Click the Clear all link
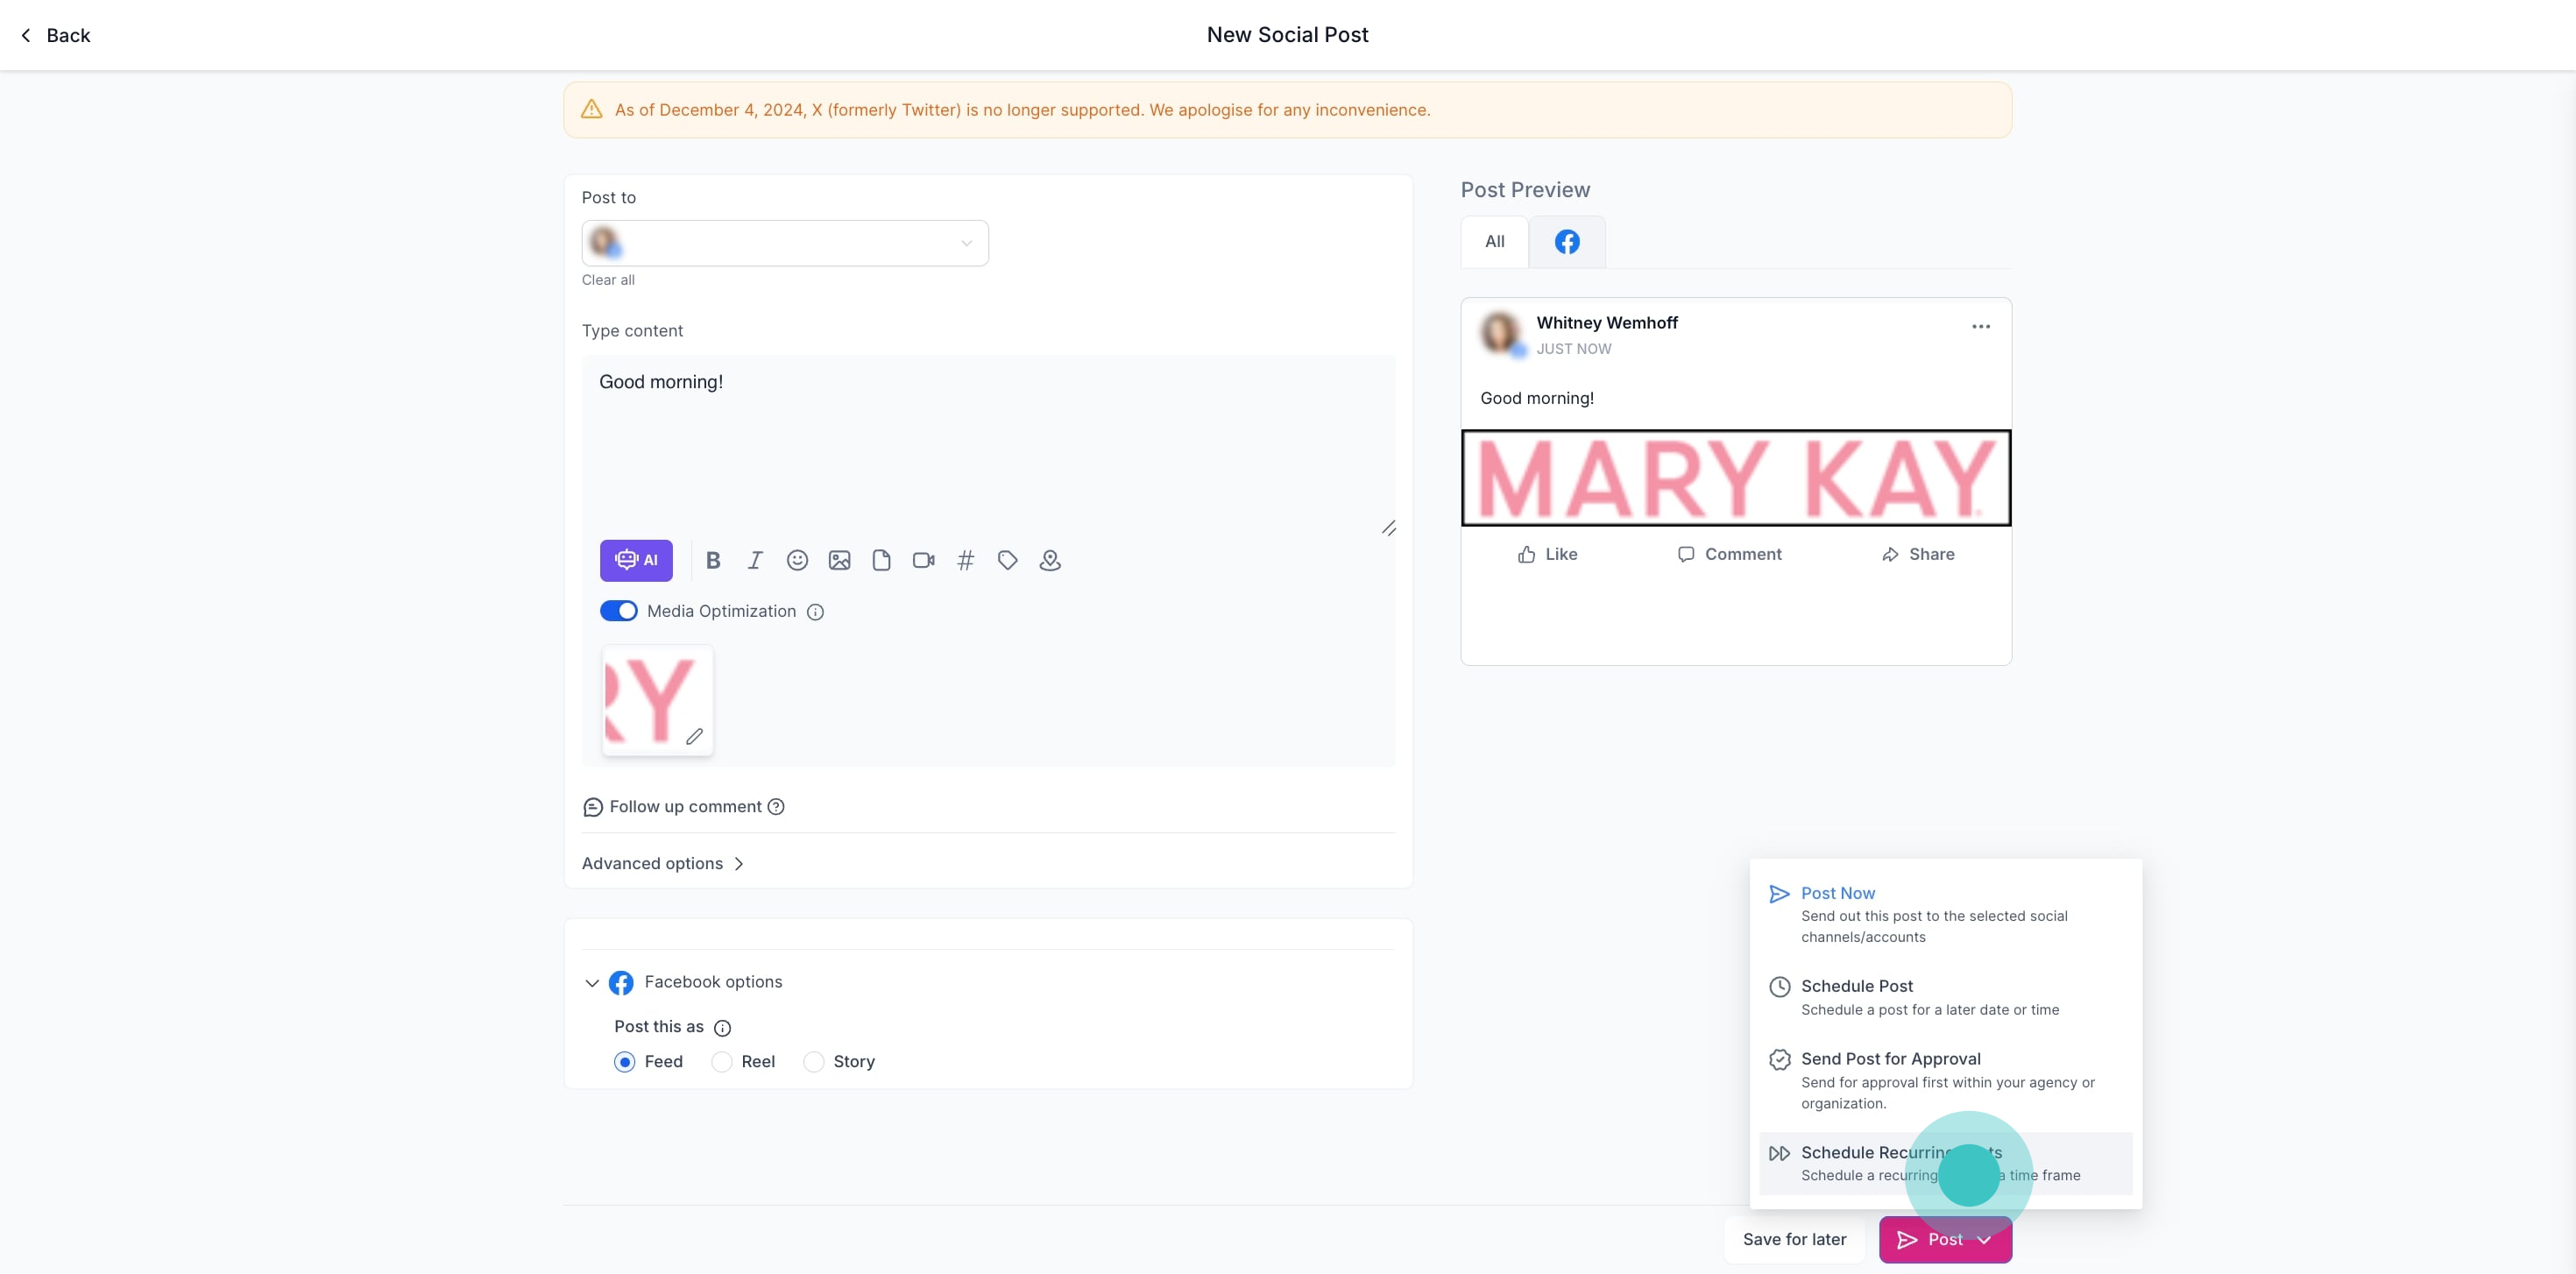This screenshot has width=2576, height=1274. [608, 280]
